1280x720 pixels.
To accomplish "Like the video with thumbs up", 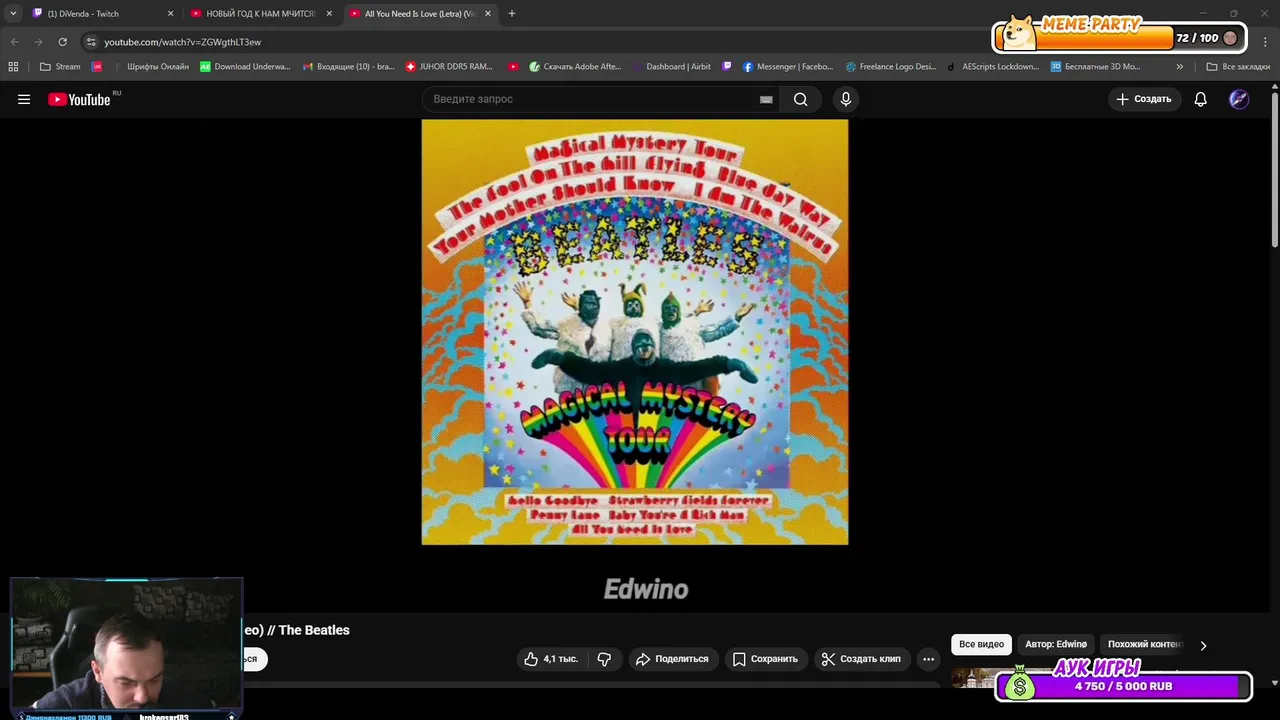I will [x=551, y=659].
